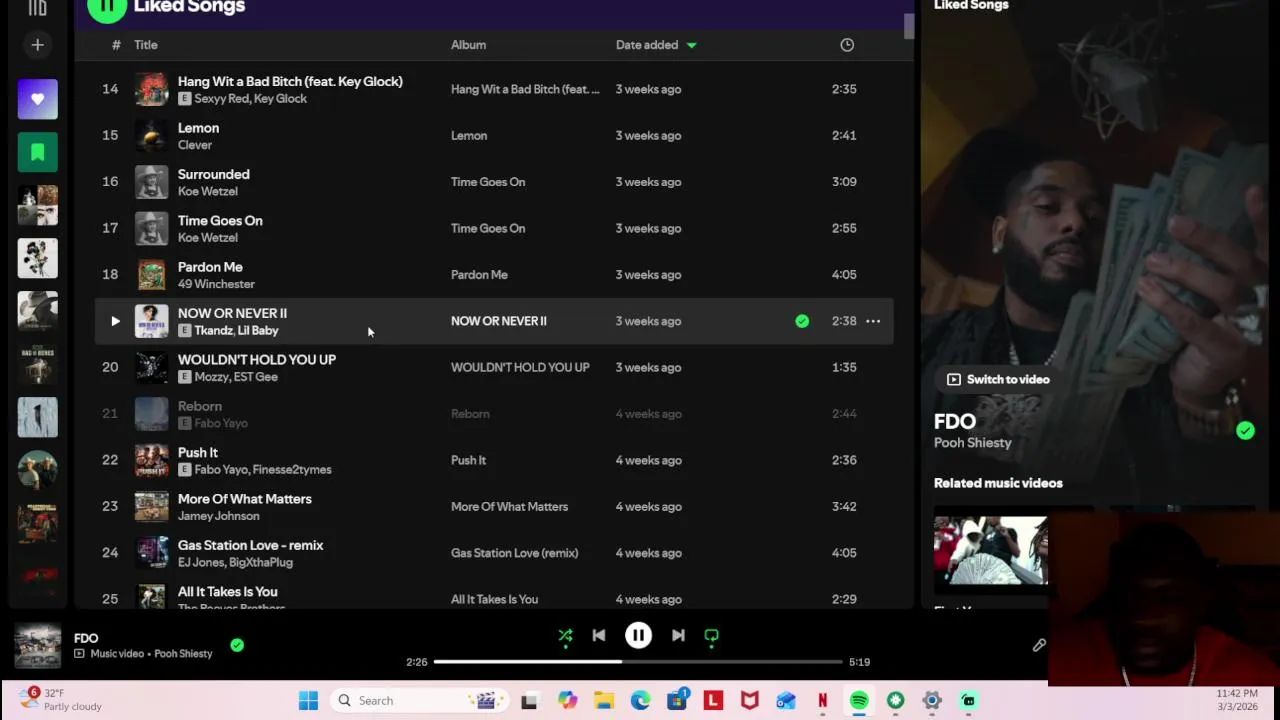The width and height of the screenshot is (1280, 720).
Task: Click the track list vertical scrollbar
Action: pyautogui.click(x=909, y=26)
